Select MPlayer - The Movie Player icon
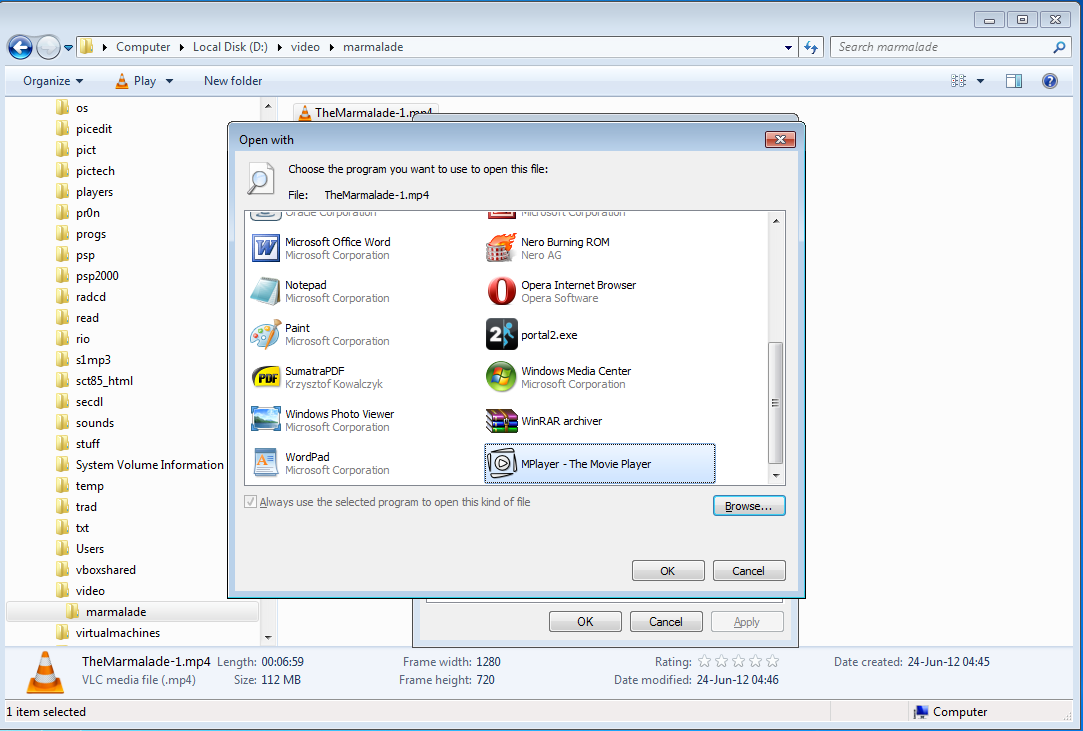Viewport: 1083px width, 731px height. [x=502, y=463]
